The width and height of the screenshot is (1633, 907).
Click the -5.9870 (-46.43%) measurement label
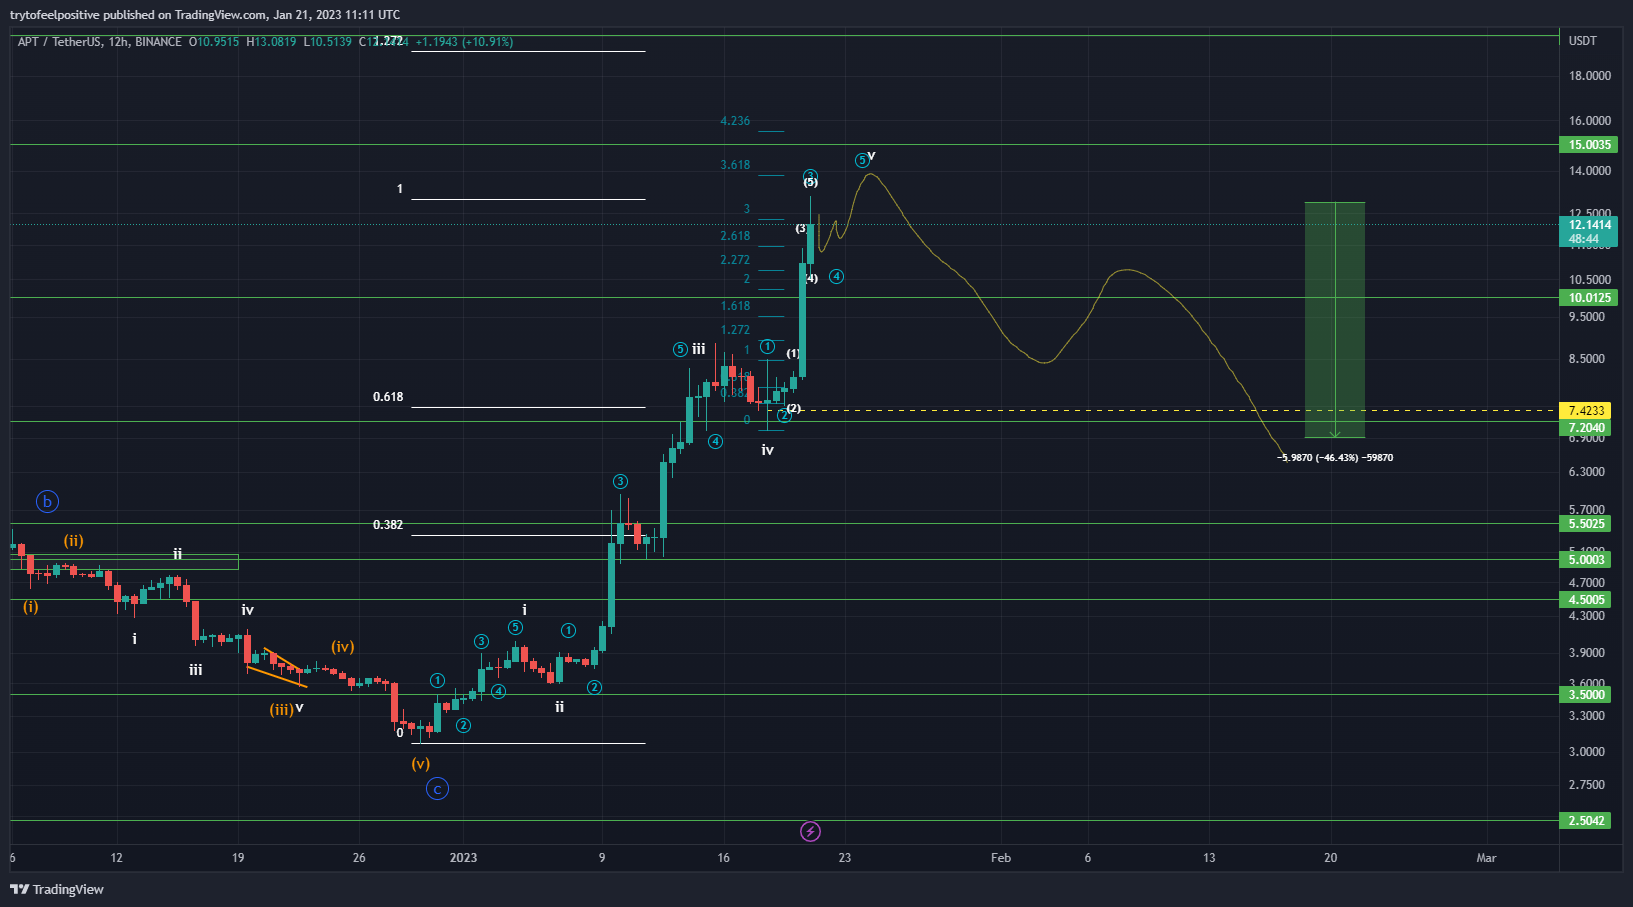pos(1335,458)
